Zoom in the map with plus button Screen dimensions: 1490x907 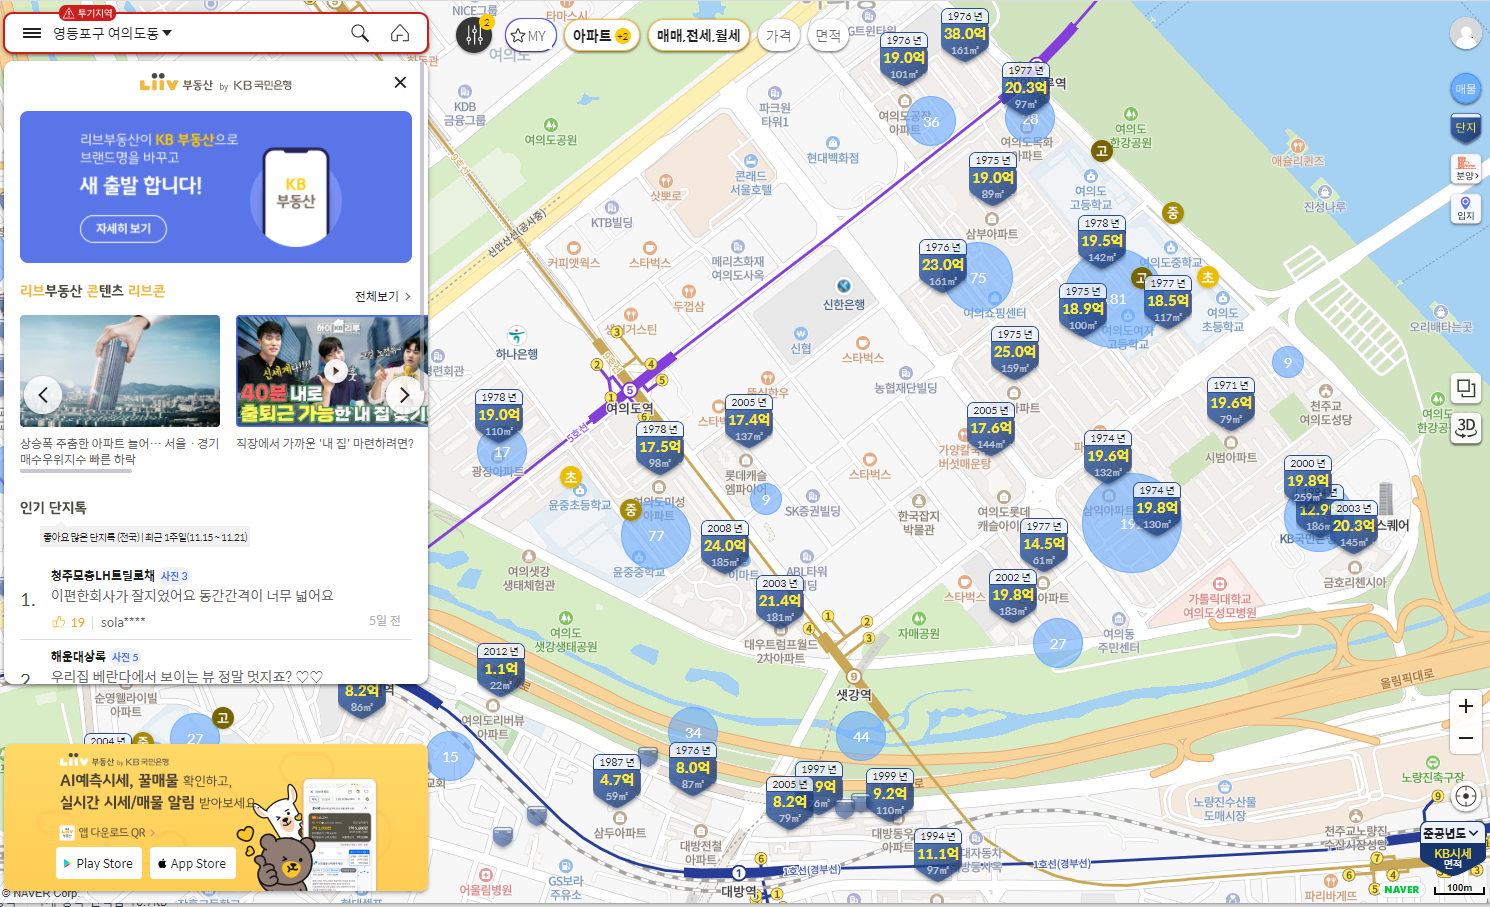click(1465, 706)
